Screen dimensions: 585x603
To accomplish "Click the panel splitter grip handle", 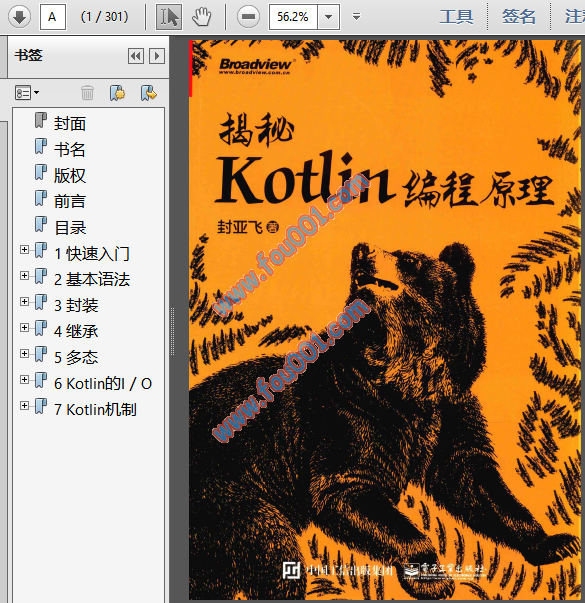I will [172, 331].
